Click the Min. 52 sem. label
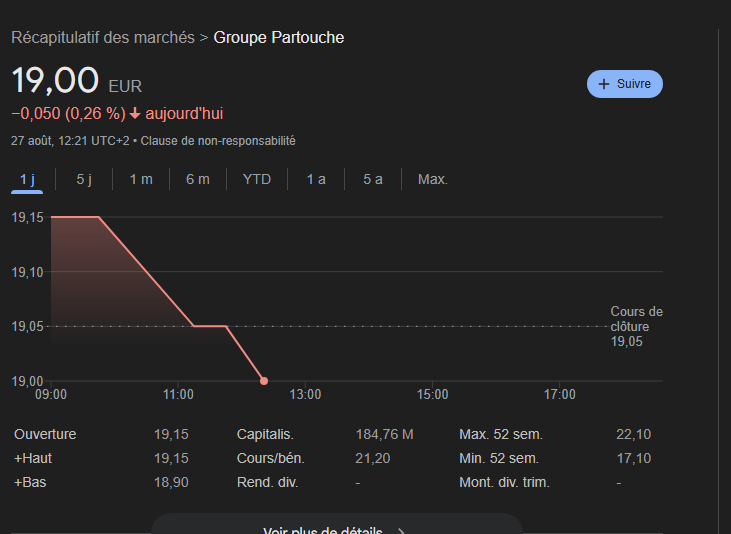 coord(499,458)
